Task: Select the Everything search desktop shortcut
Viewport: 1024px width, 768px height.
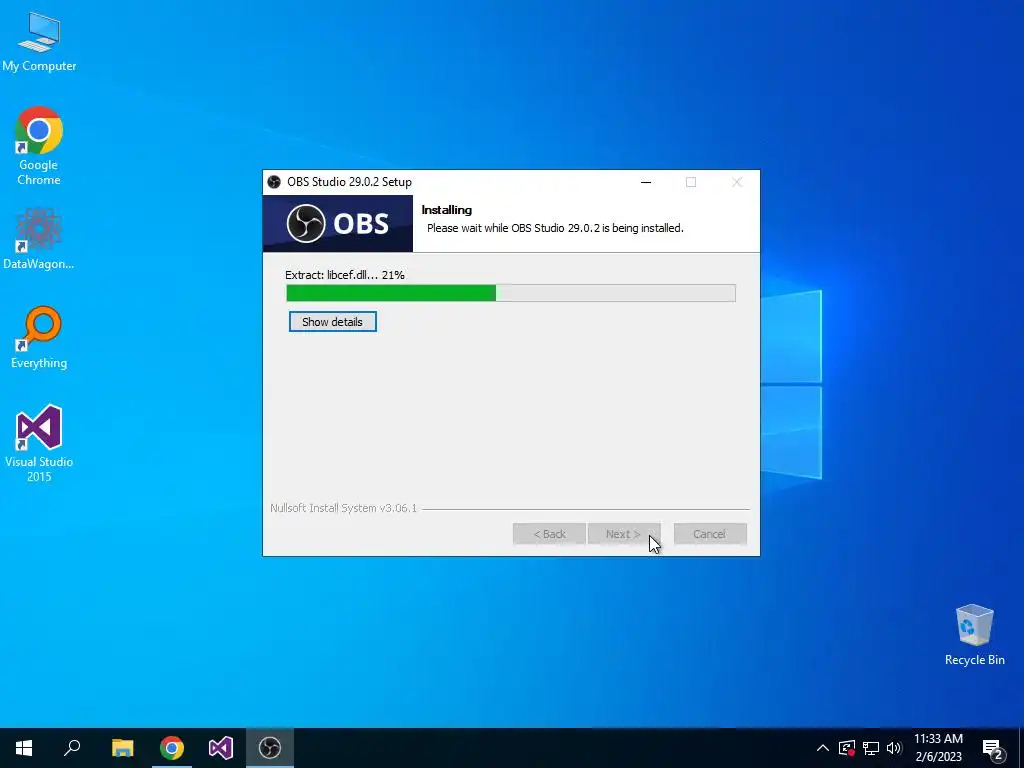Action: click(x=39, y=337)
